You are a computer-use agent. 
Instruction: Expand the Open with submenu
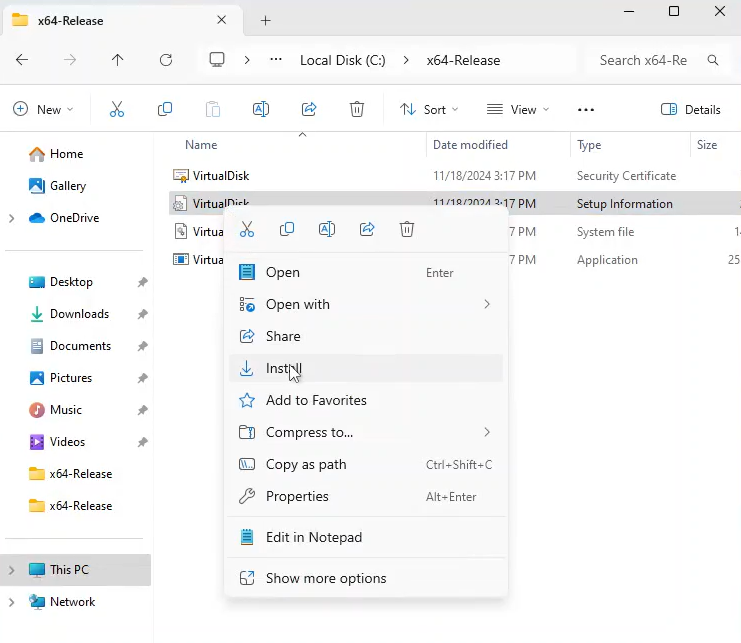pyautogui.click(x=487, y=304)
